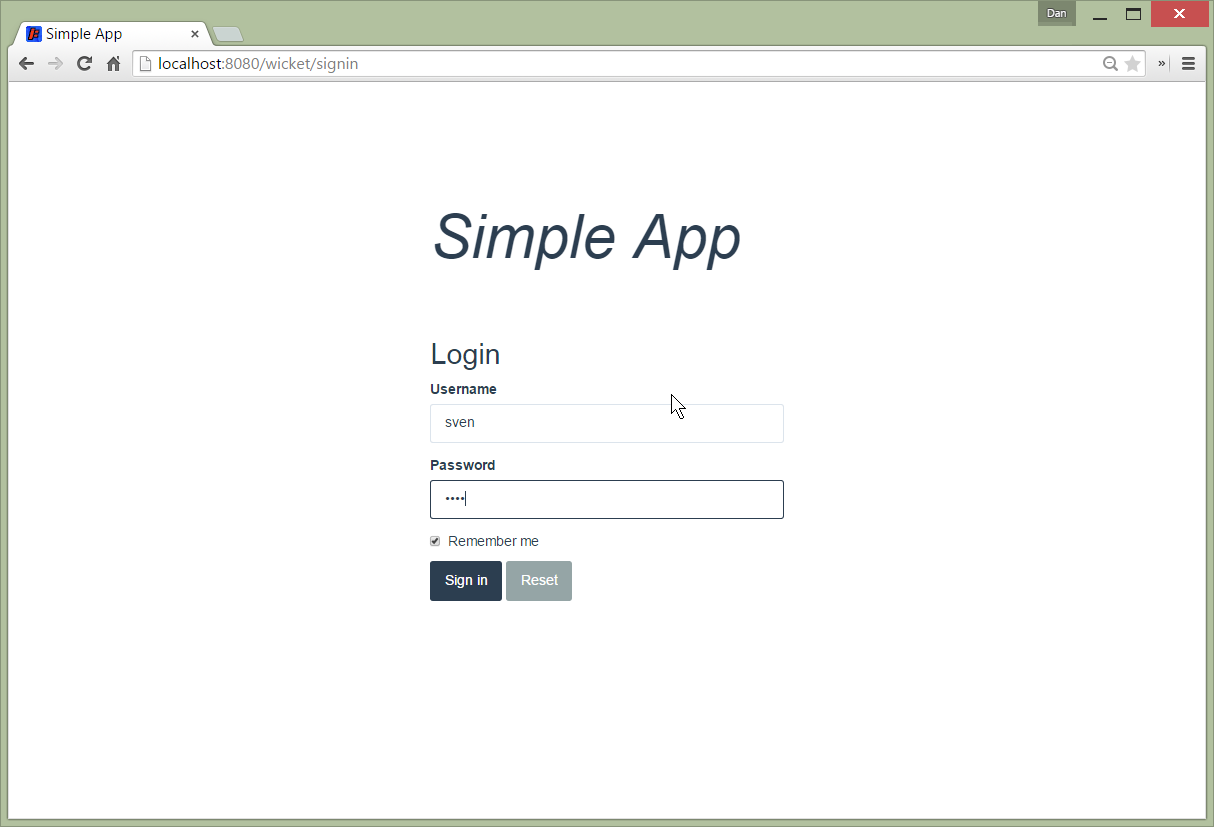Uncheck the Remember me checkbox
1214x827 pixels.
pyautogui.click(x=435, y=541)
